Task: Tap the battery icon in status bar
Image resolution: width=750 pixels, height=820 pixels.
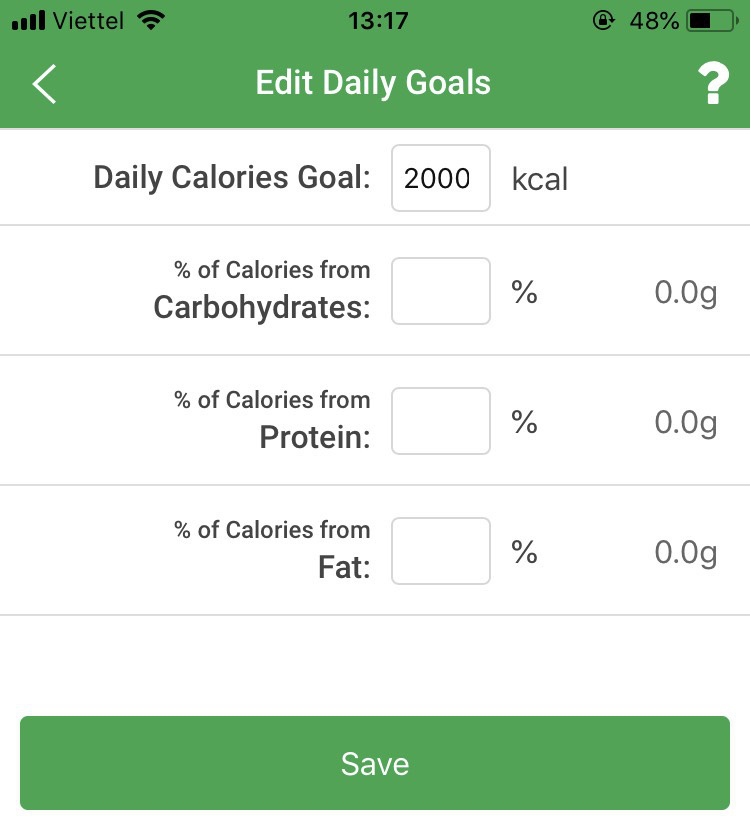Action: click(x=712, y=21)
